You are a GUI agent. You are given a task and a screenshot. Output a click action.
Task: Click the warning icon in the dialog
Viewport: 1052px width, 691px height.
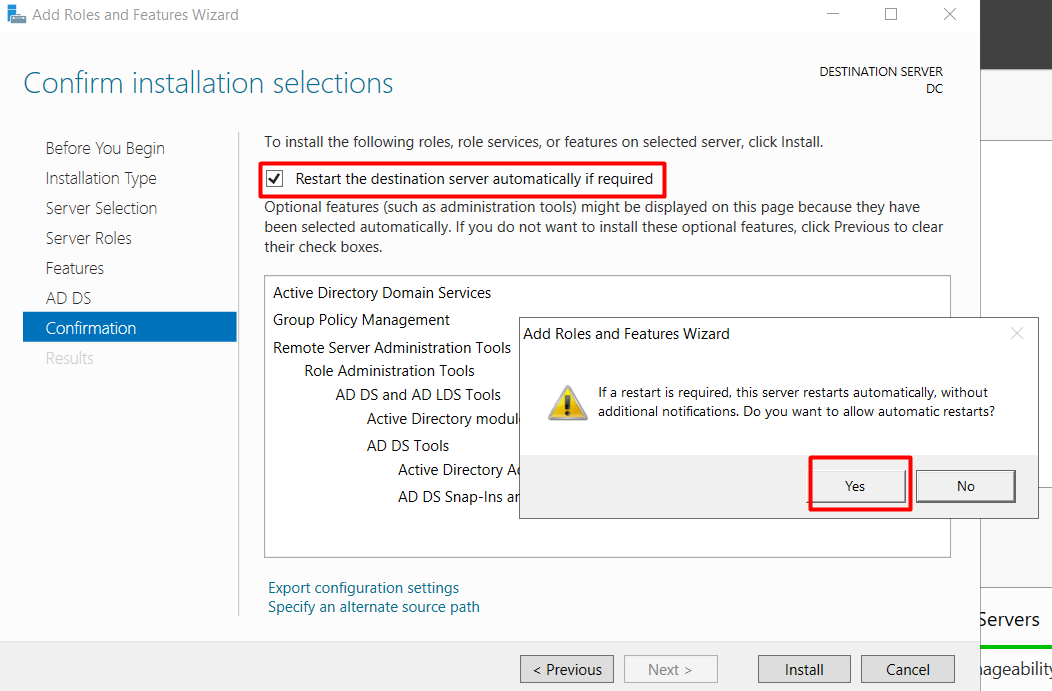[567, 402]
